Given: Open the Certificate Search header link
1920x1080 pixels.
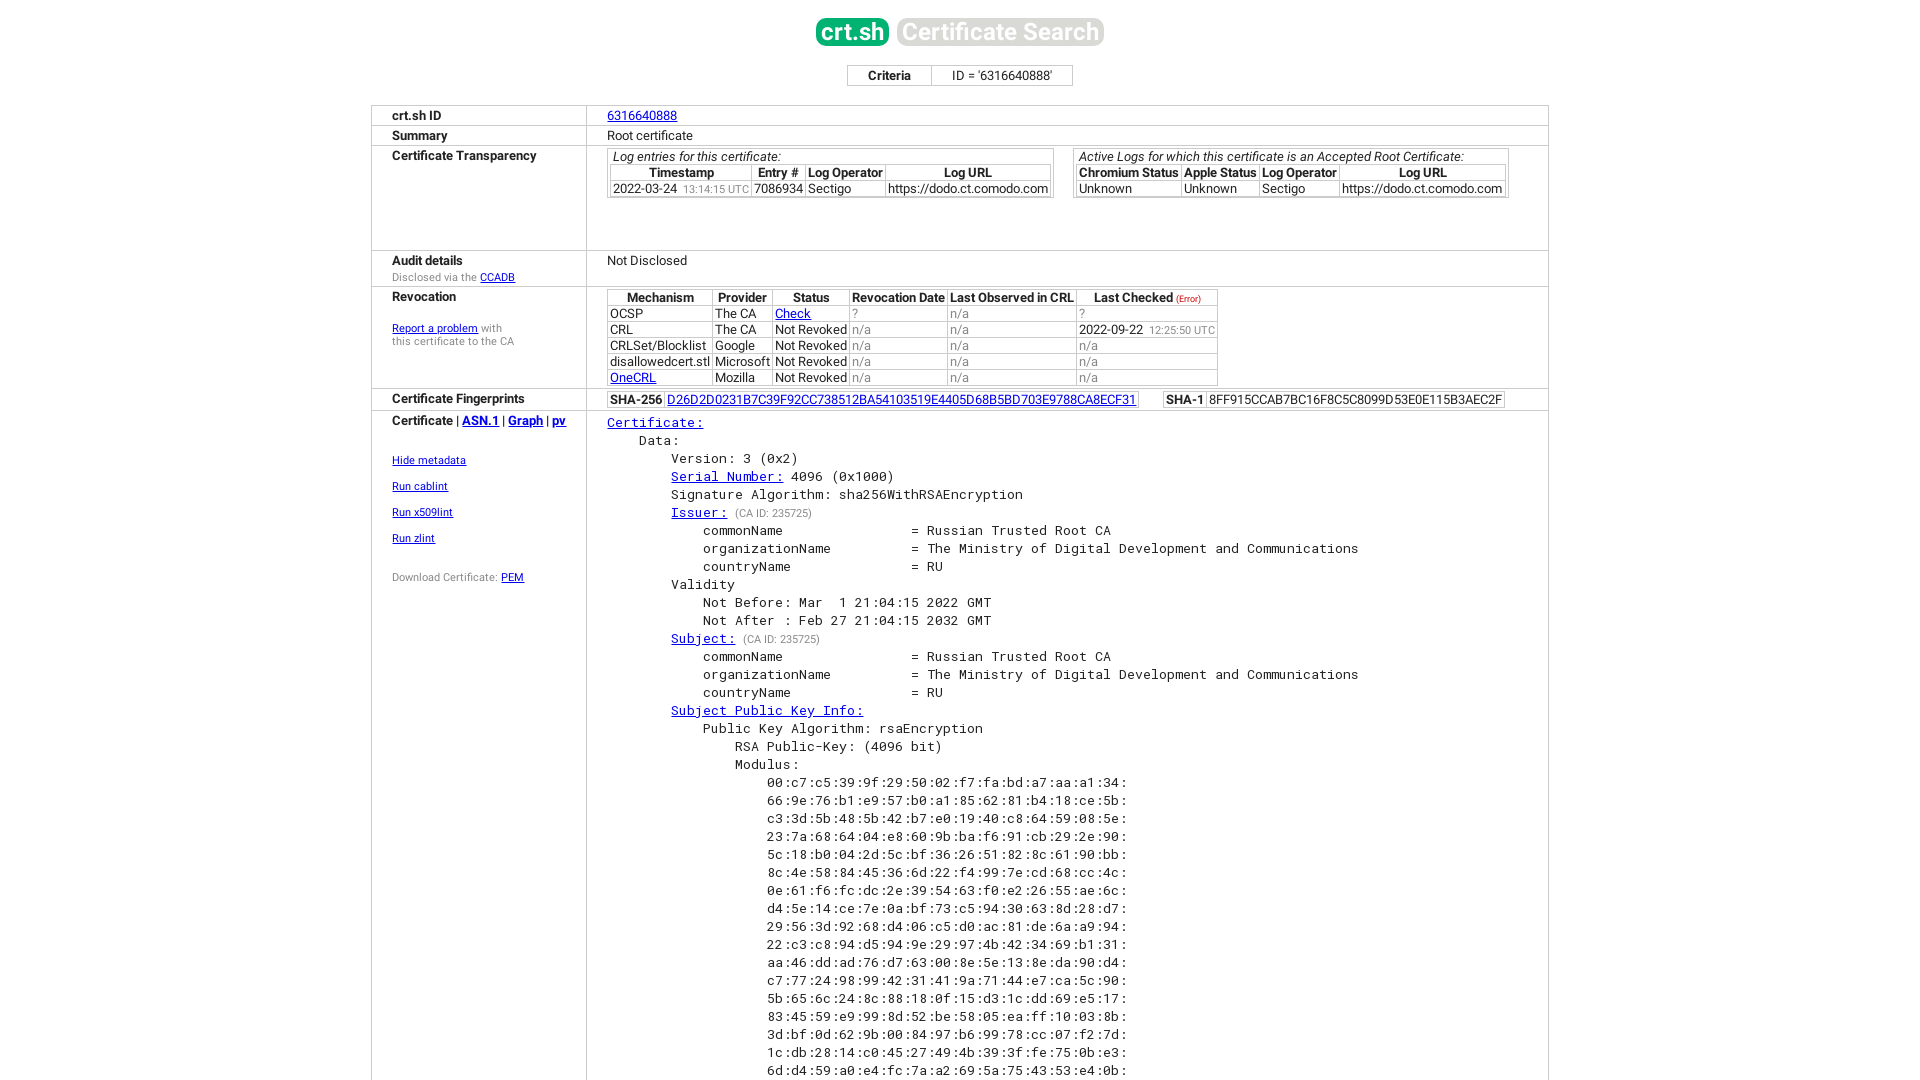Looking at the screenshot, I should pos(1000,32).
